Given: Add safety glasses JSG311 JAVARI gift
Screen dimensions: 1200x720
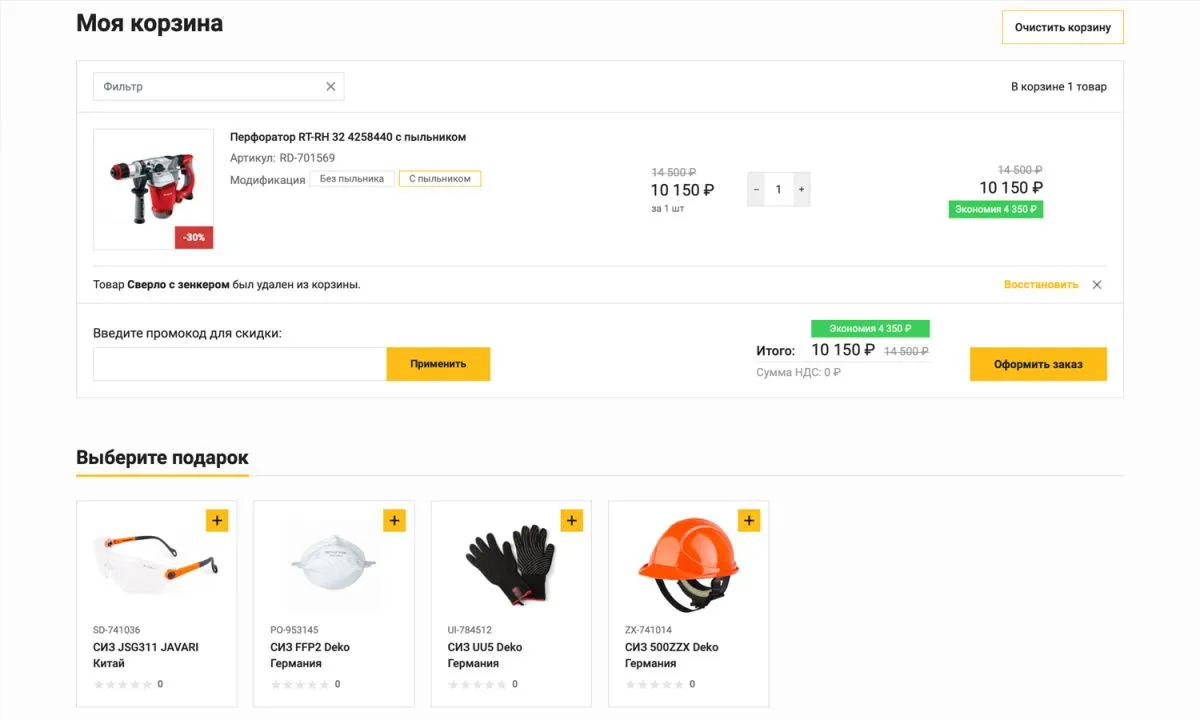Looking at the screenshot, I should click(x=218, y=520).
